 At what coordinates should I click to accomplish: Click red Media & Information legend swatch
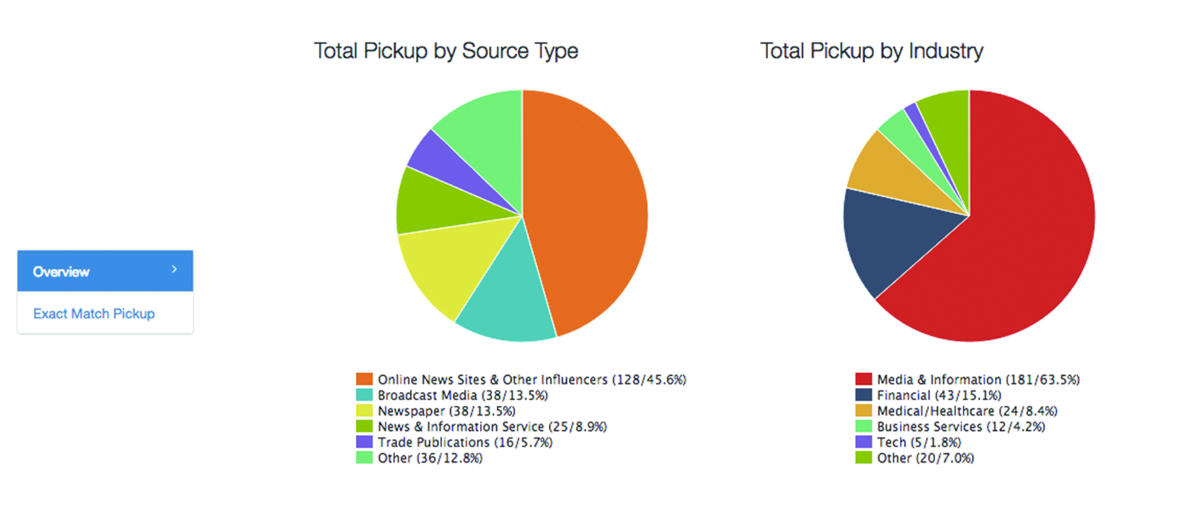click(863, 380)
